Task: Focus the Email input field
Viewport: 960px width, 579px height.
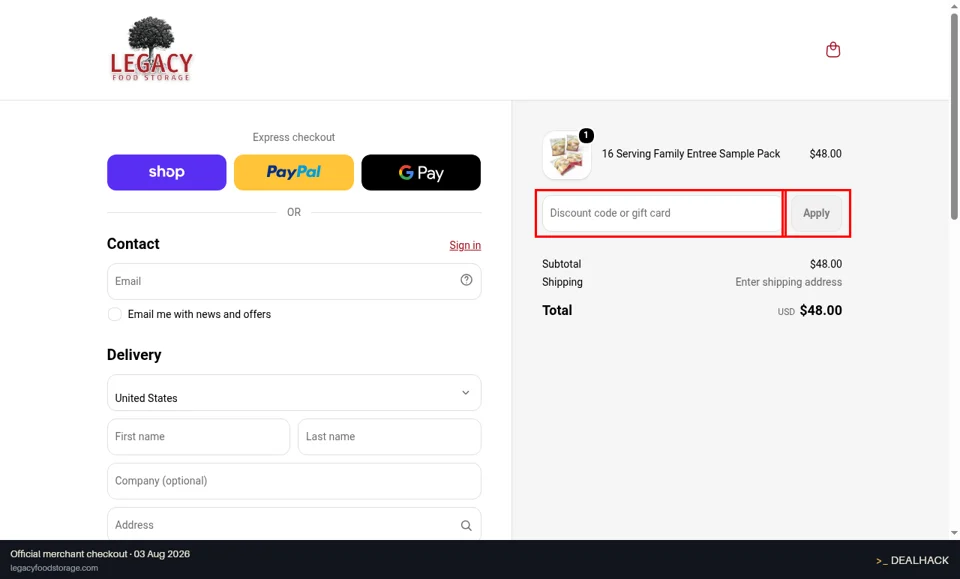Action: click(x=294, y=282)
